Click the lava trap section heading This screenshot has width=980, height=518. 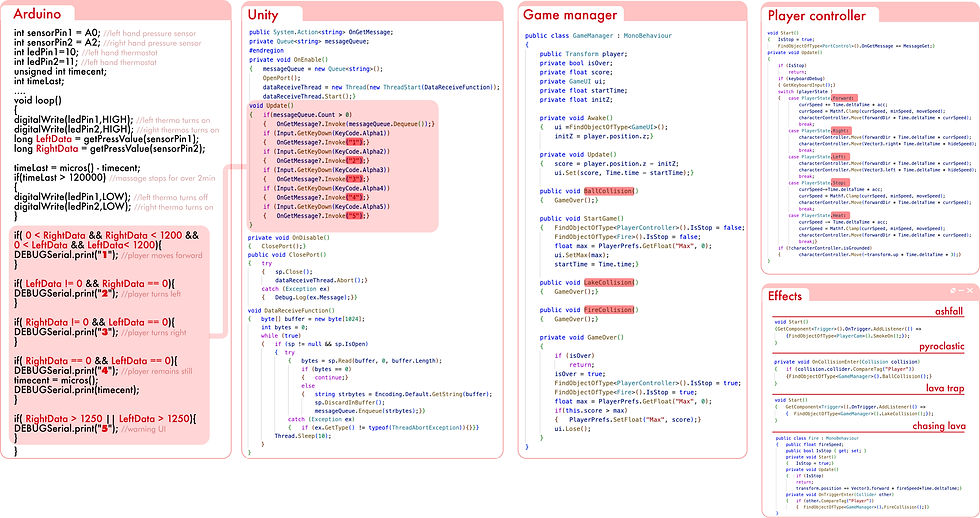click(x=945, y=388)
